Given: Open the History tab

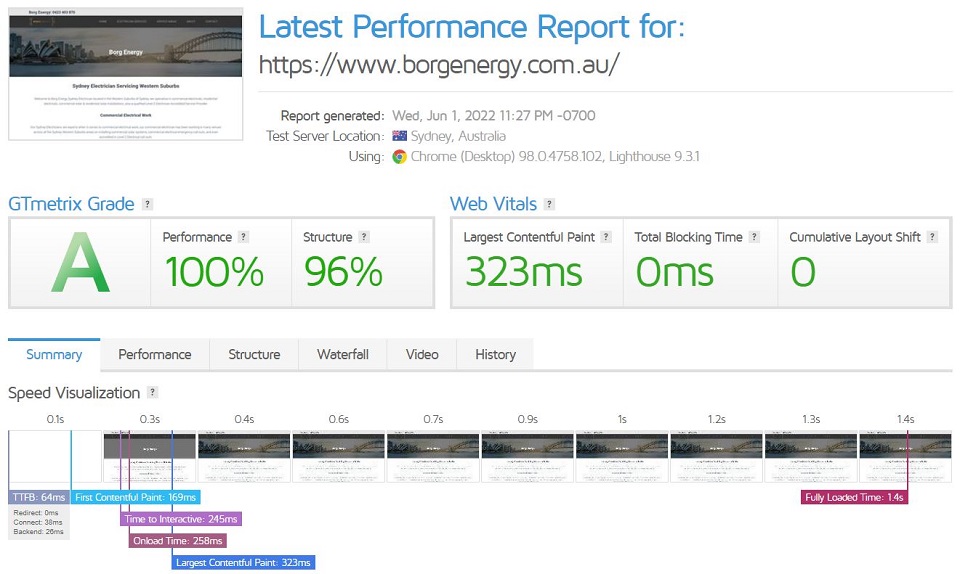Looking at the screenshot, I should pos(495,354).
